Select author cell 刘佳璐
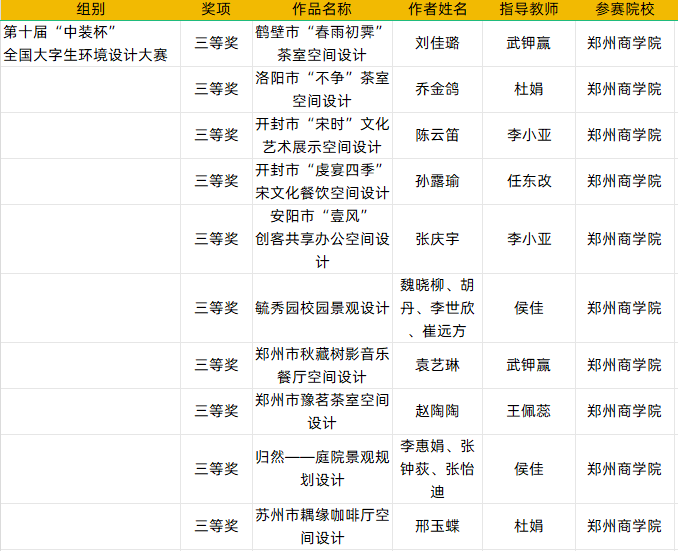 (x=437, y=43)
